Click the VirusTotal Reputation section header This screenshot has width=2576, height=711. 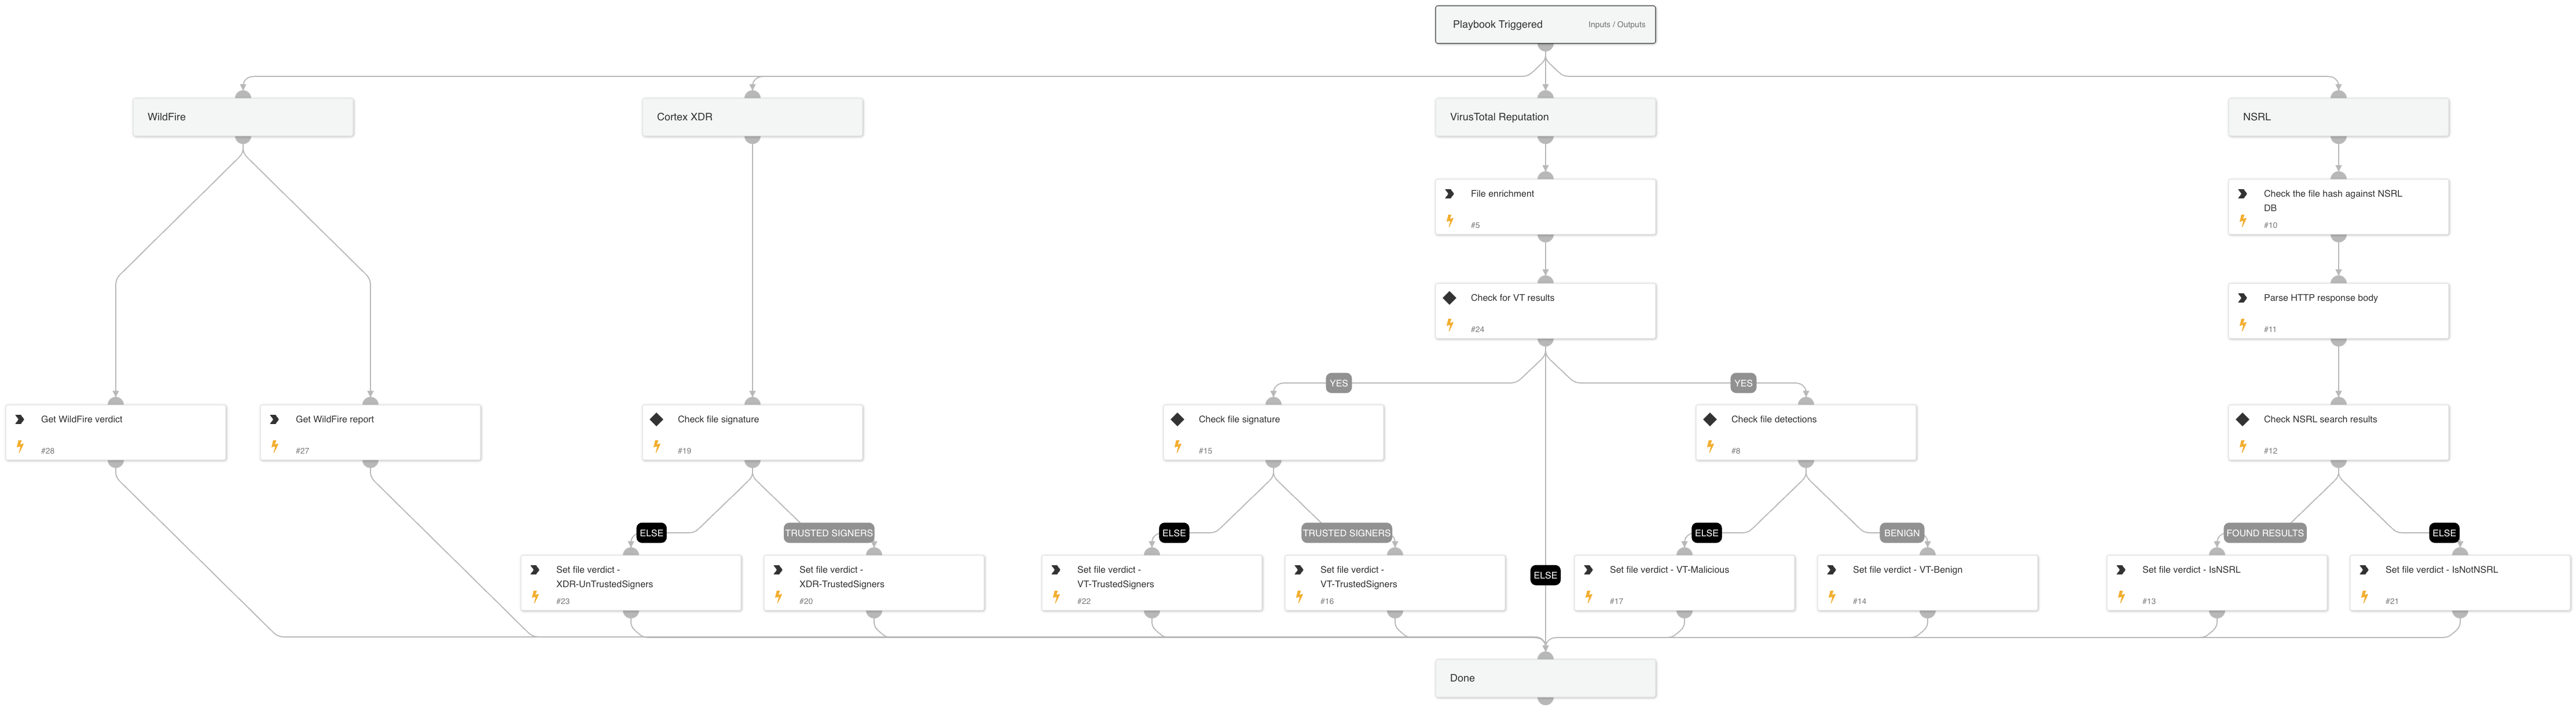click(1545, 117)
